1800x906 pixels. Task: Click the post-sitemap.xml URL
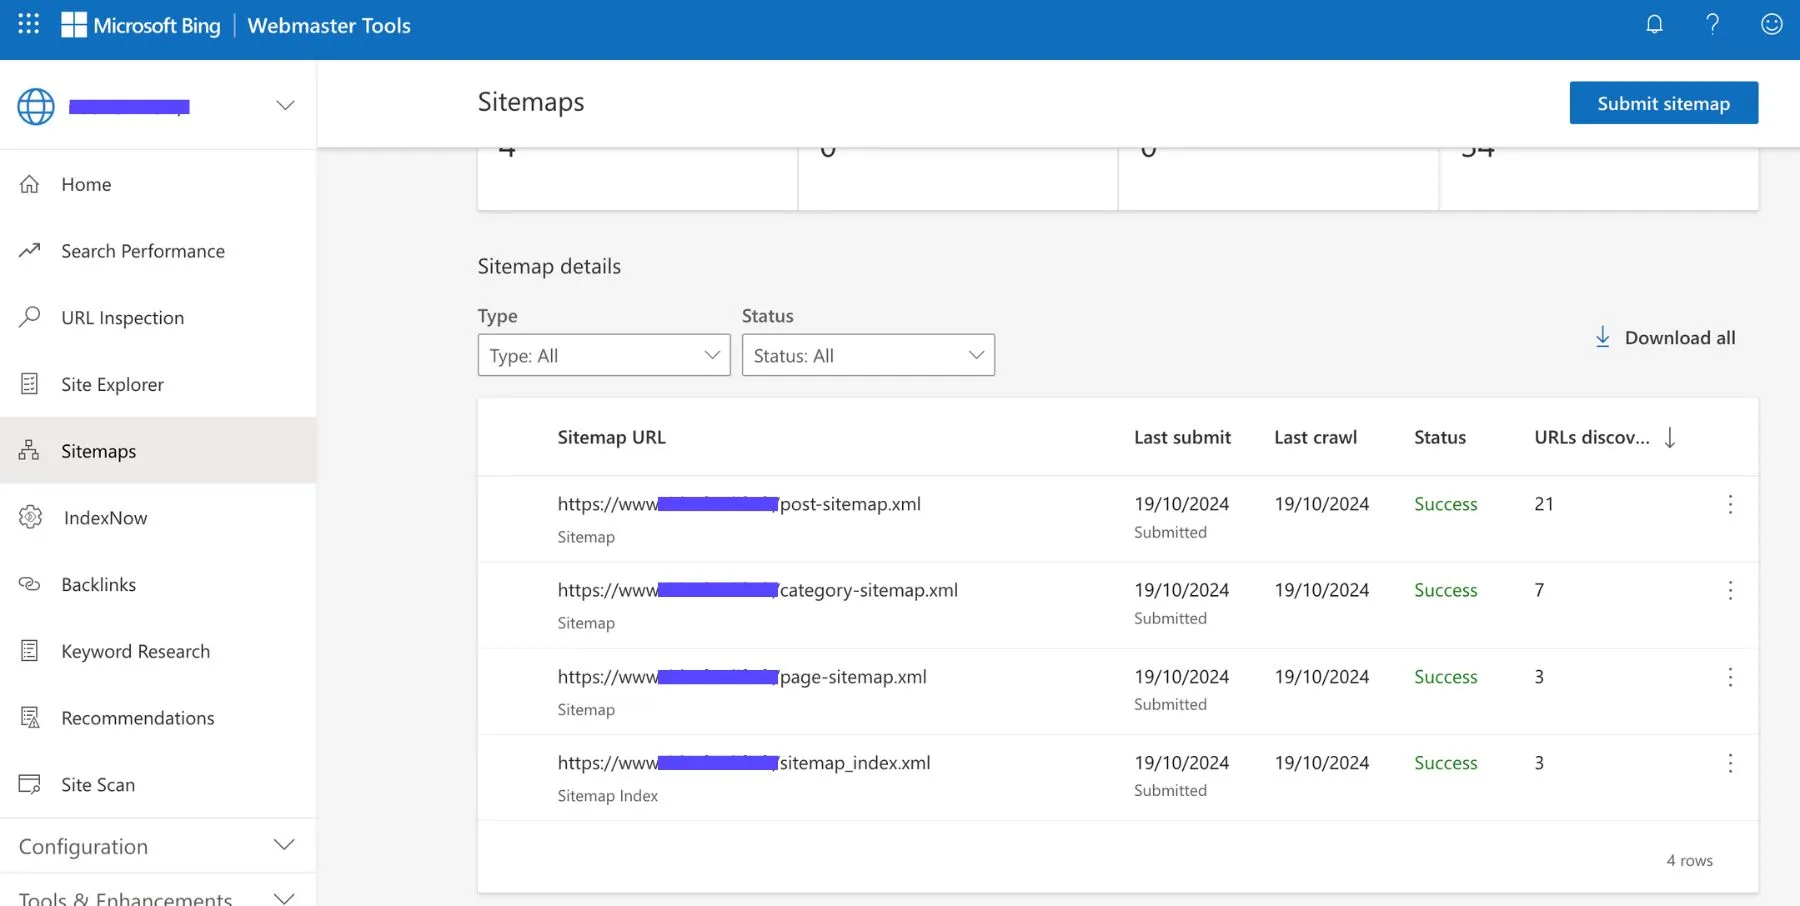739,504
